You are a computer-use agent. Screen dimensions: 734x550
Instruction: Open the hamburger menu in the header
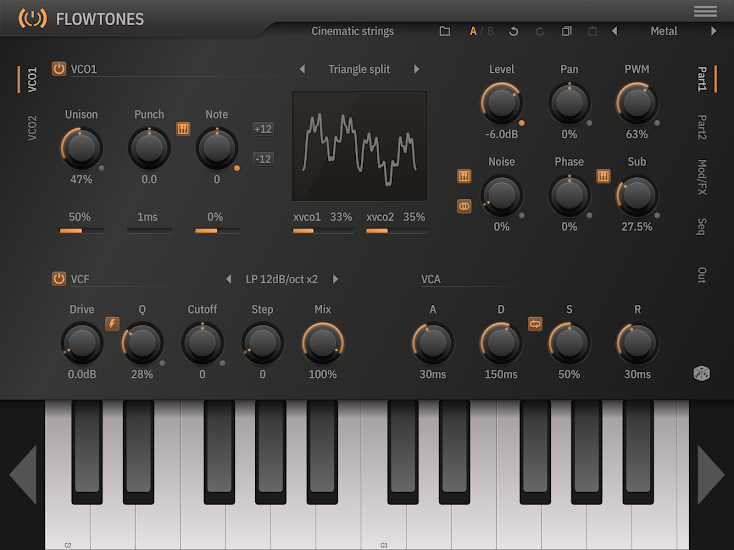[705, 11]
